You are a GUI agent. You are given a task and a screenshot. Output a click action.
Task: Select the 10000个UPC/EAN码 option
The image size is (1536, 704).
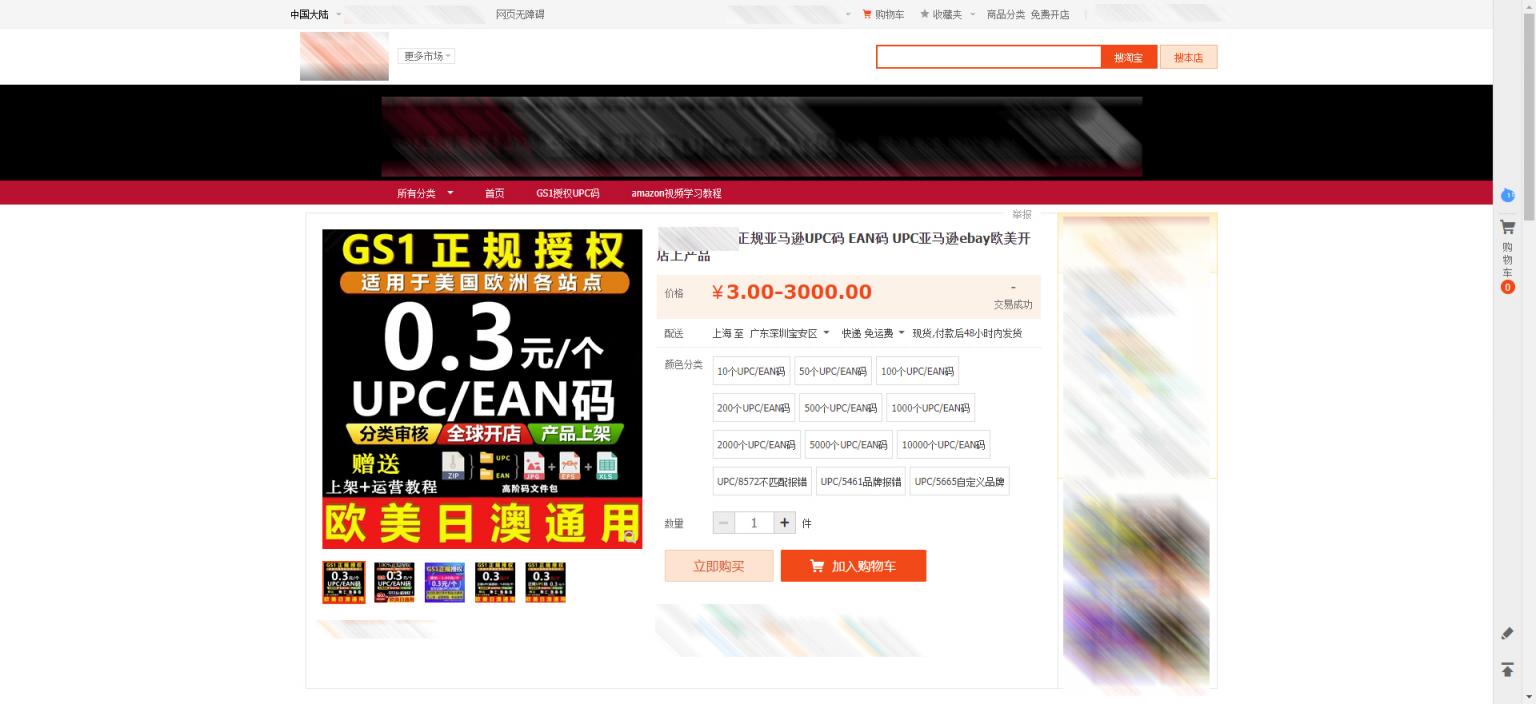tap(943, 445)
